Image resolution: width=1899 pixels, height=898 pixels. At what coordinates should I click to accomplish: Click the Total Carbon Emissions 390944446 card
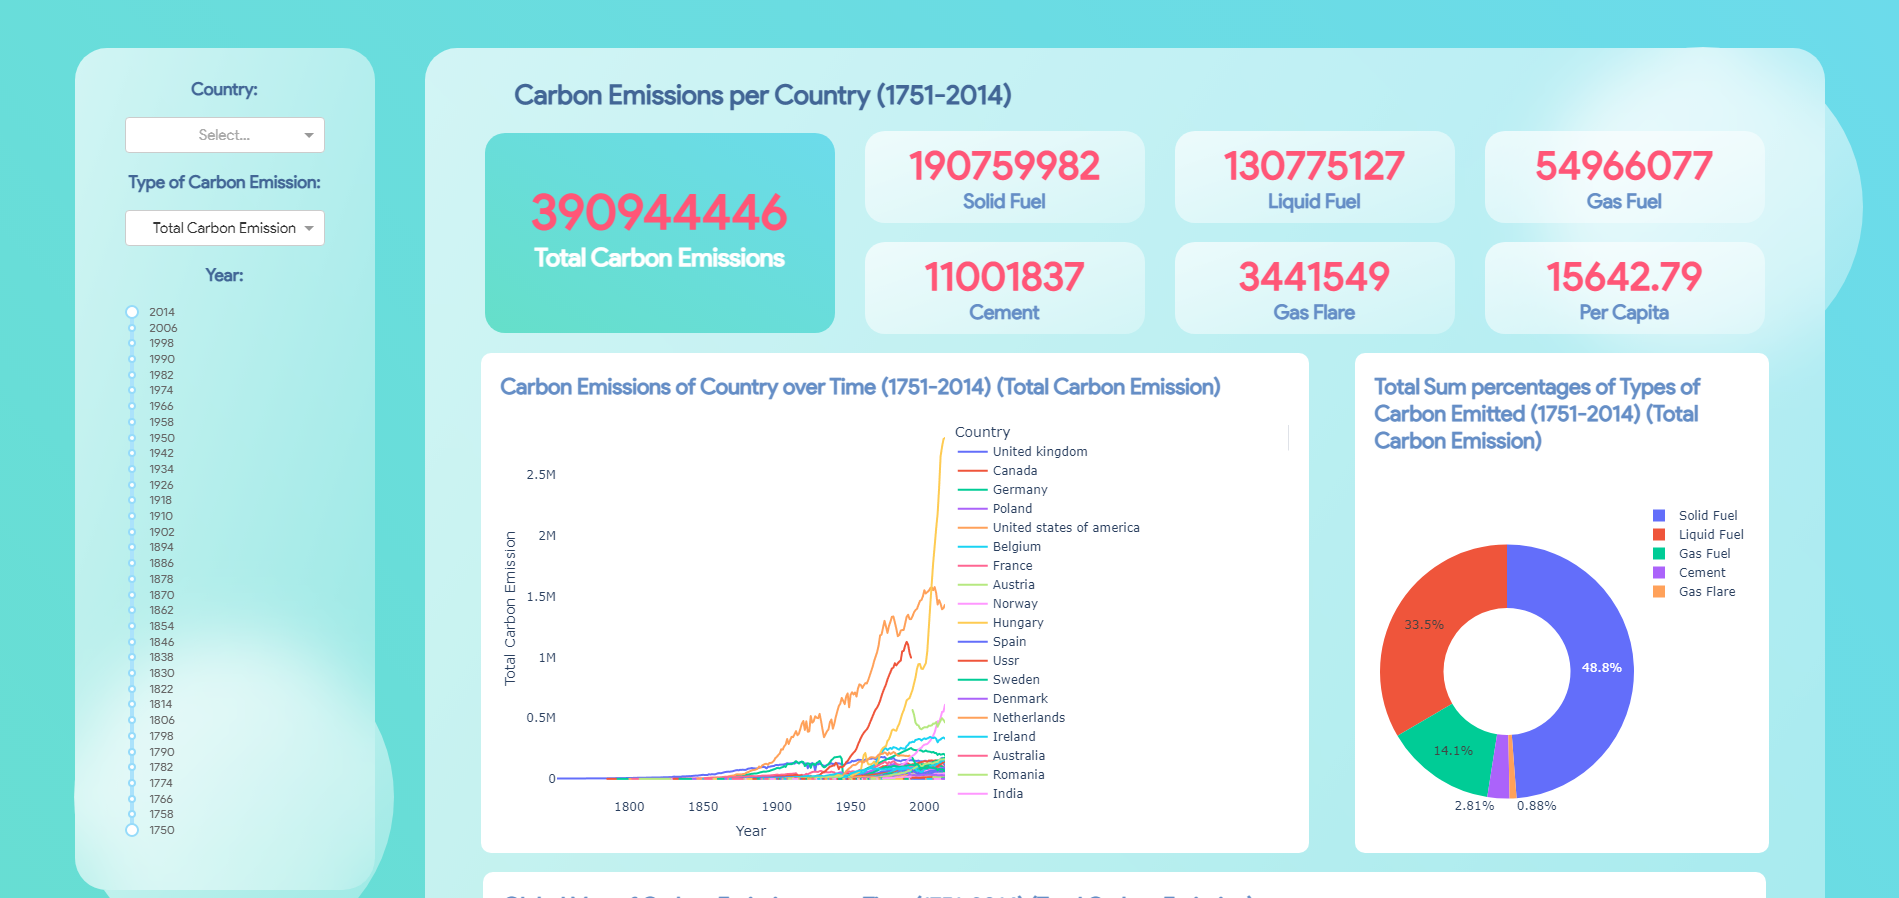660,233
